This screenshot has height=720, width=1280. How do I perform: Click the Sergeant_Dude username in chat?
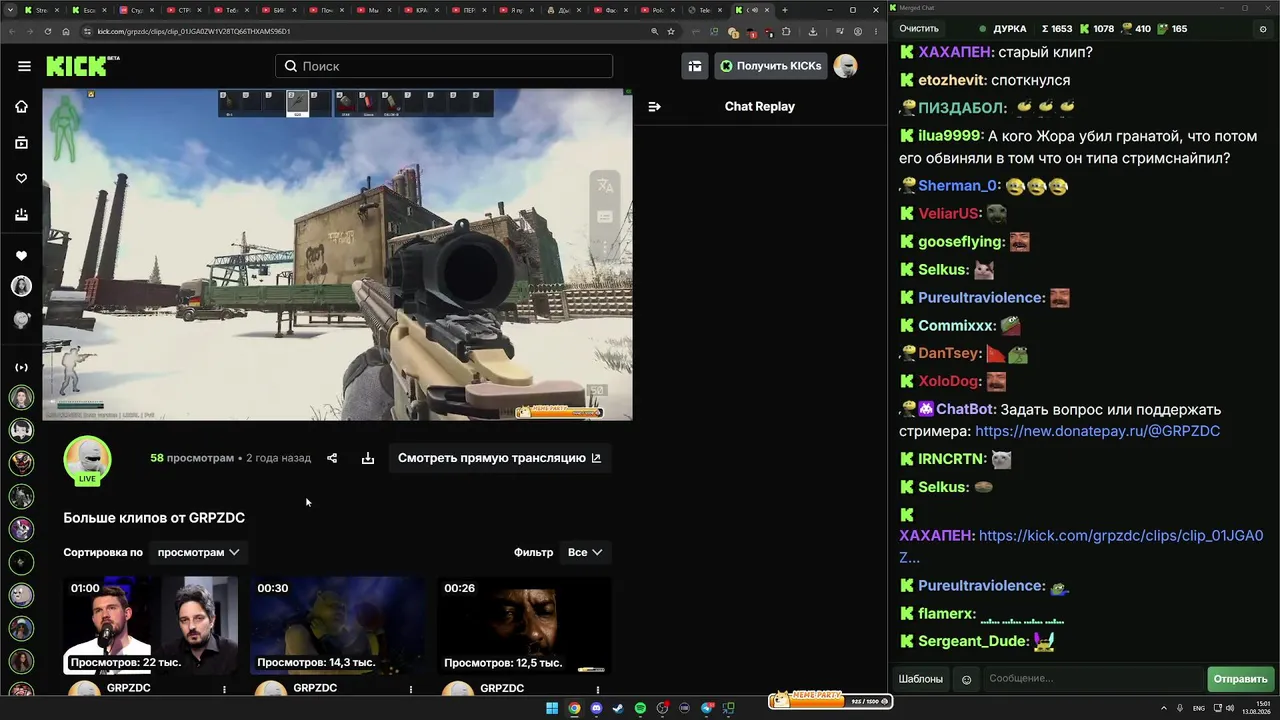973,641
